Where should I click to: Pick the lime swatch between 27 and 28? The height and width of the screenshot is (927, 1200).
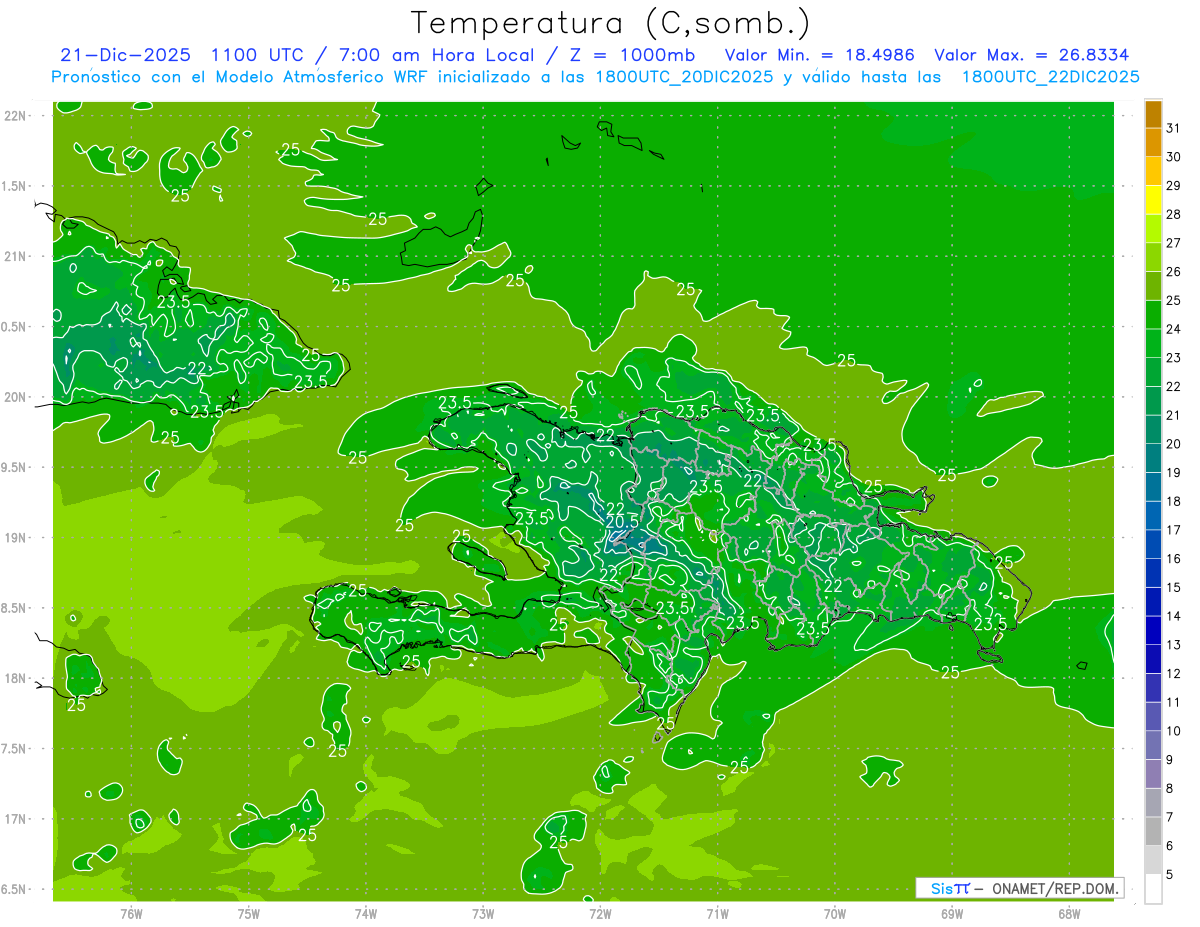click(1153, 229)
